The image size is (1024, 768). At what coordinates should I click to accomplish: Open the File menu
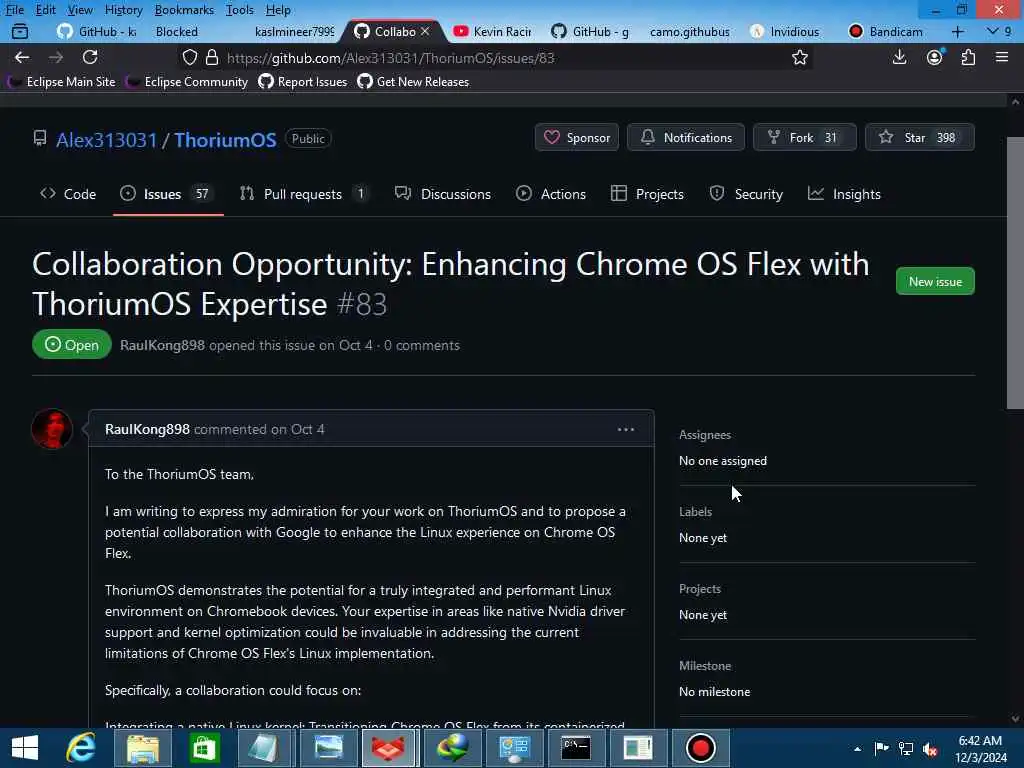(x=14, y=10)
